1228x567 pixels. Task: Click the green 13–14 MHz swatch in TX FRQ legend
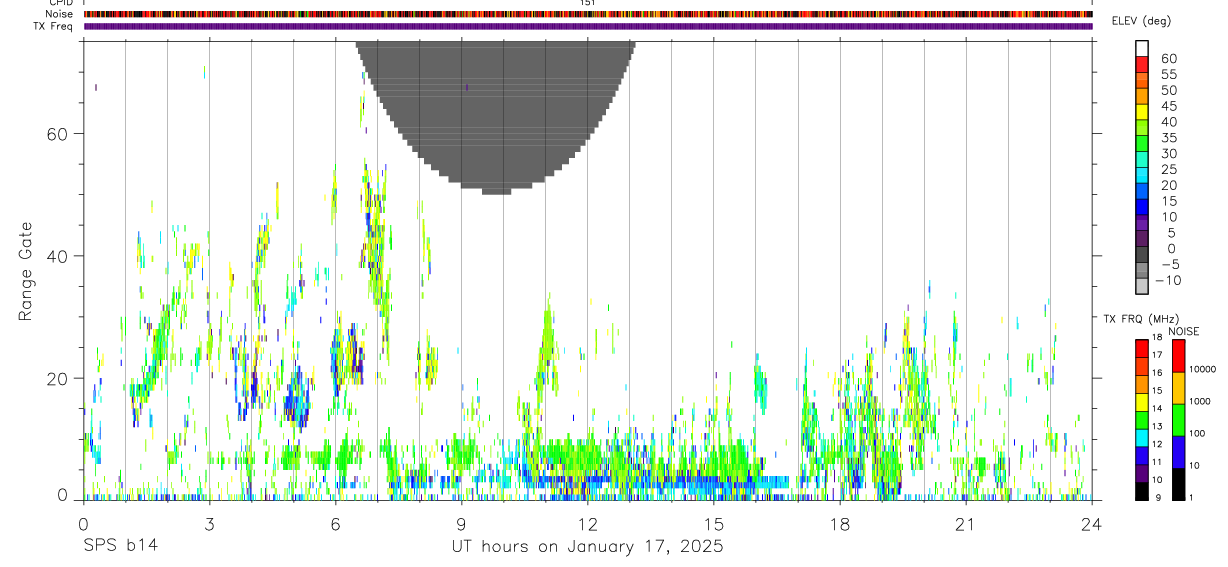coord(1142,420)
